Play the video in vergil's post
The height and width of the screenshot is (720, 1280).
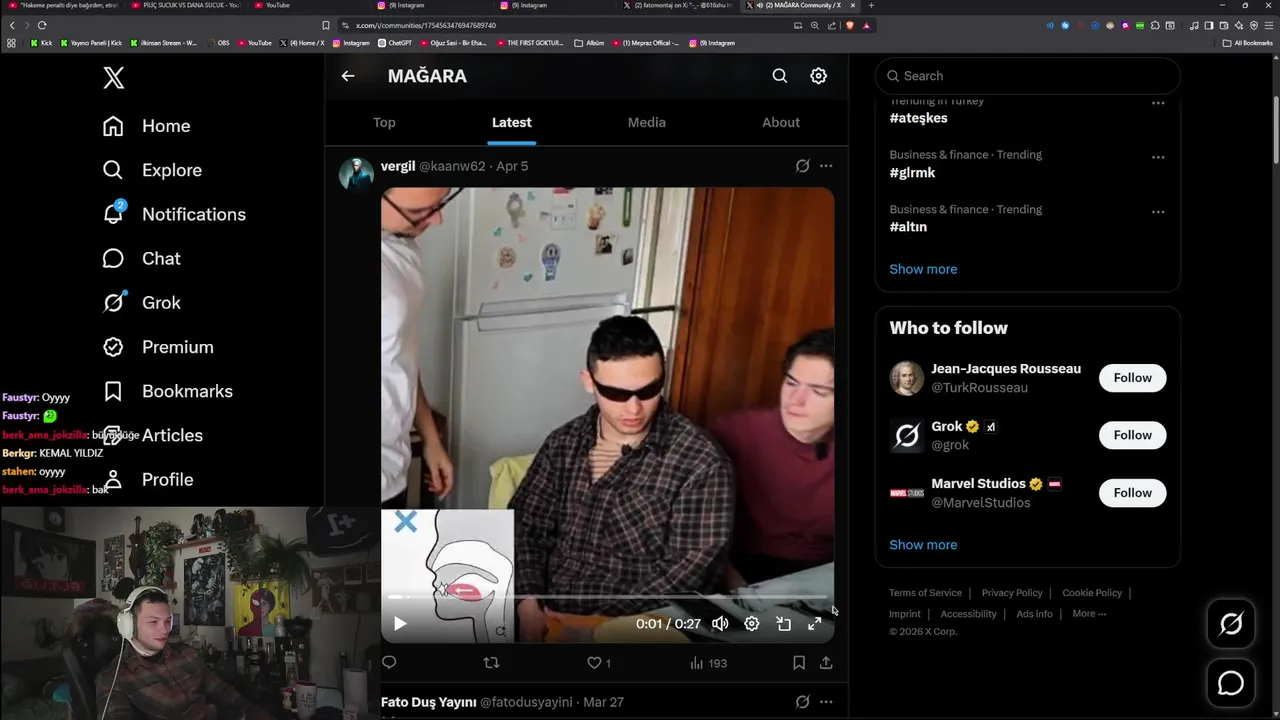[x=400, y=623]
